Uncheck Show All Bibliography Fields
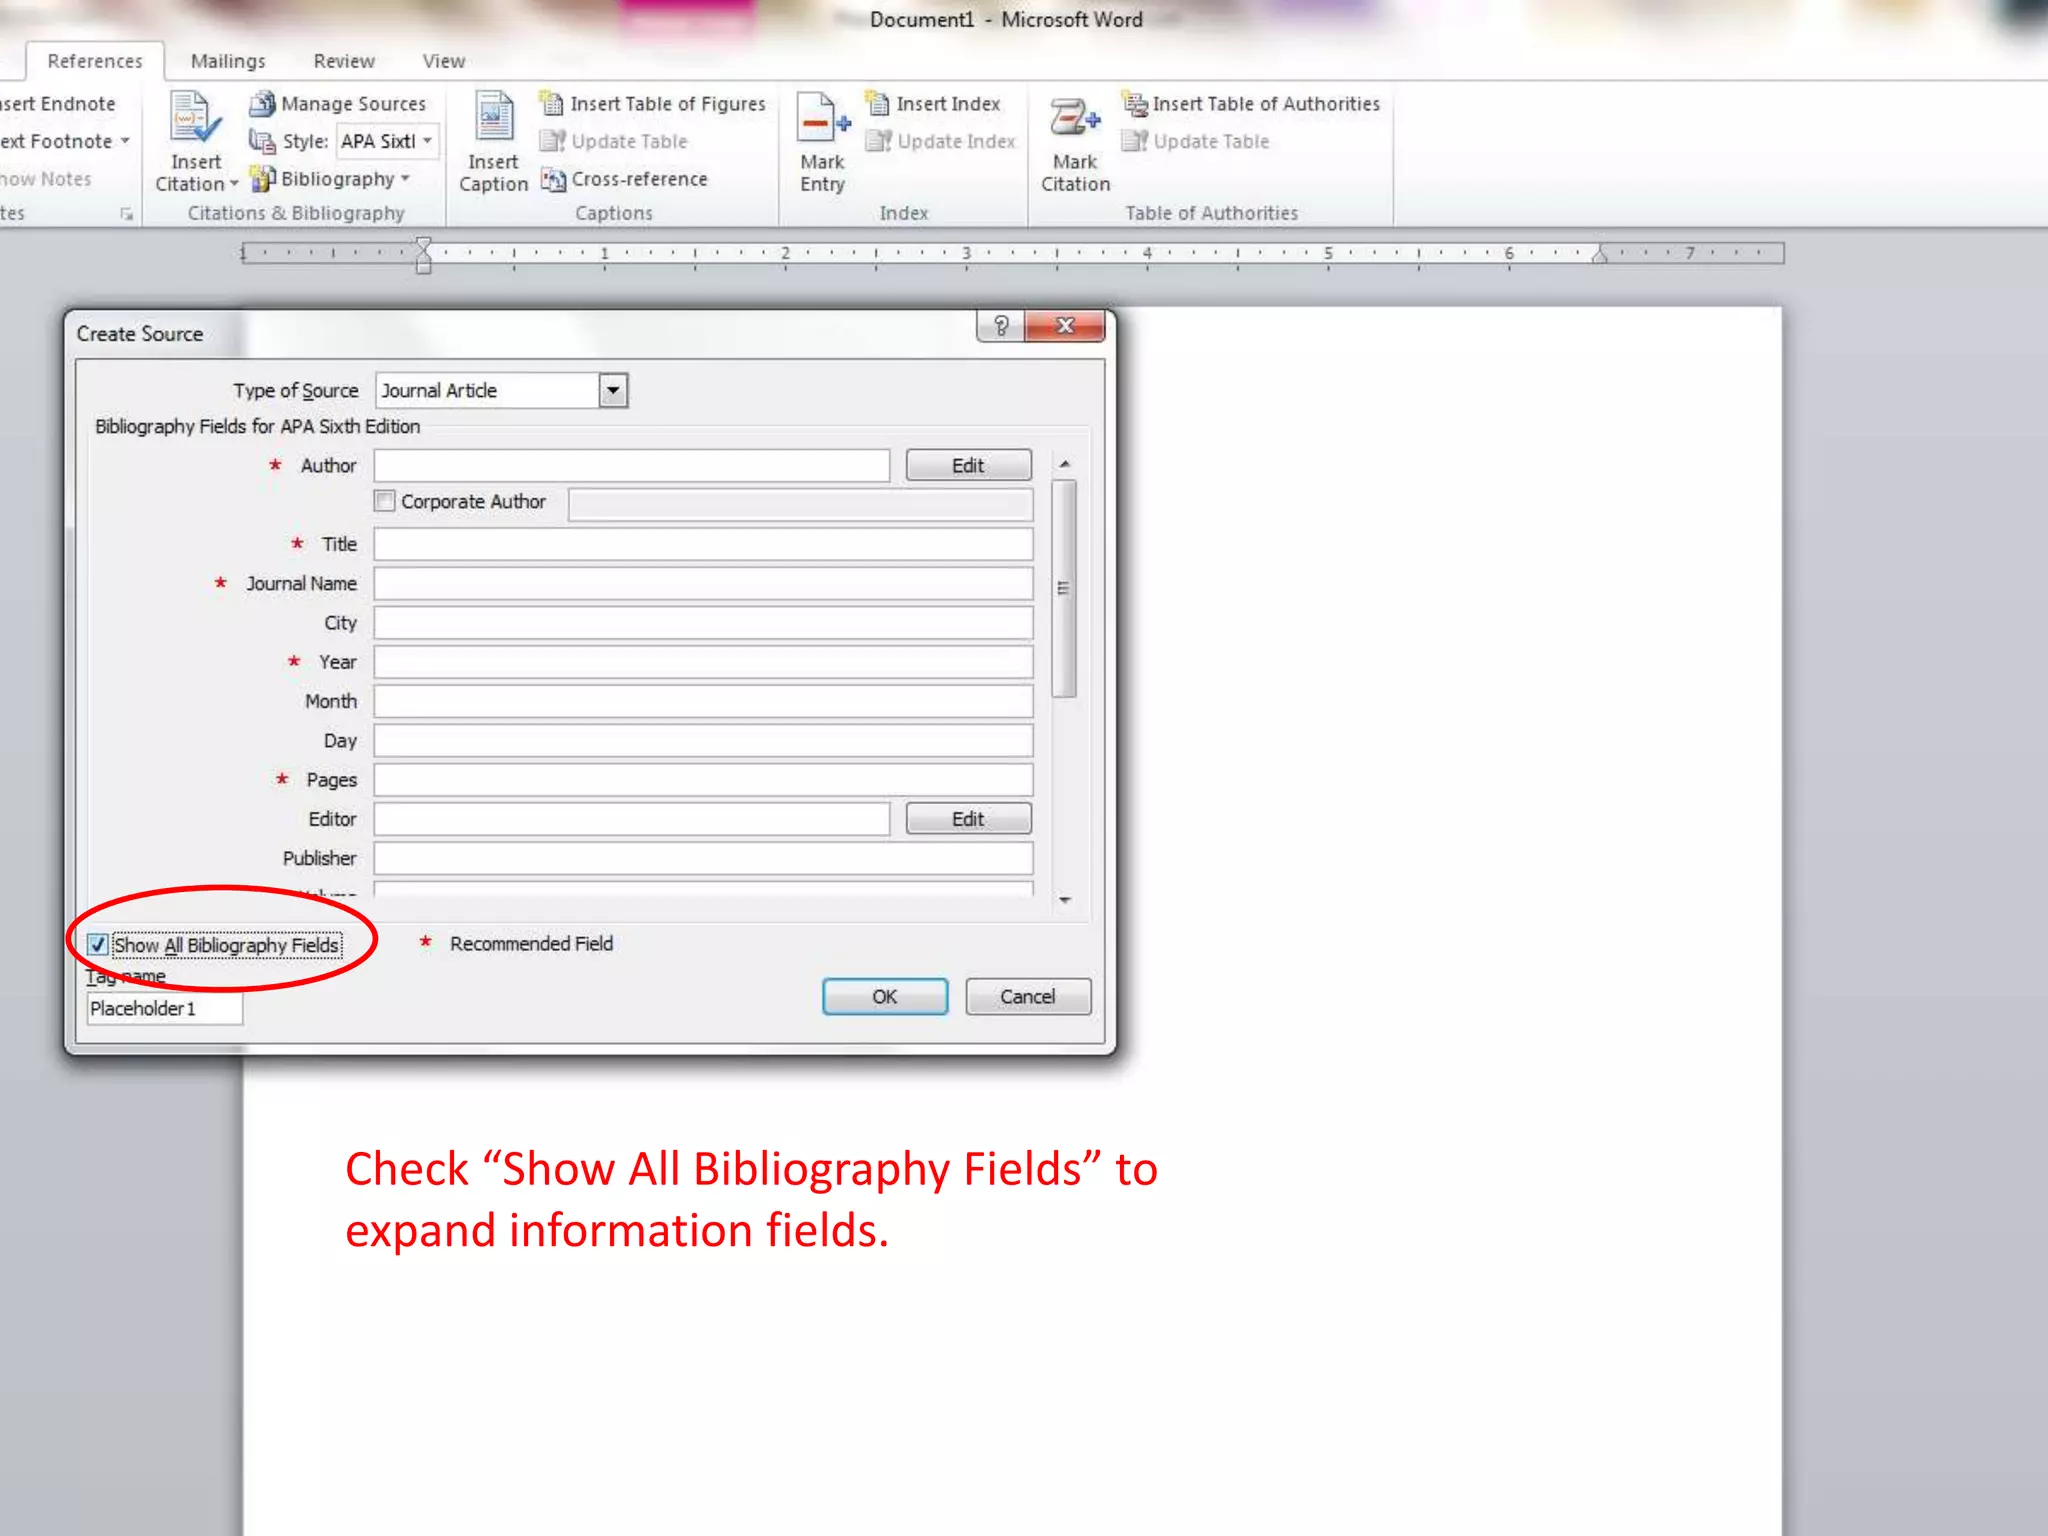The height and width of the screenshot is (1536, 2048). coord(98,944)
